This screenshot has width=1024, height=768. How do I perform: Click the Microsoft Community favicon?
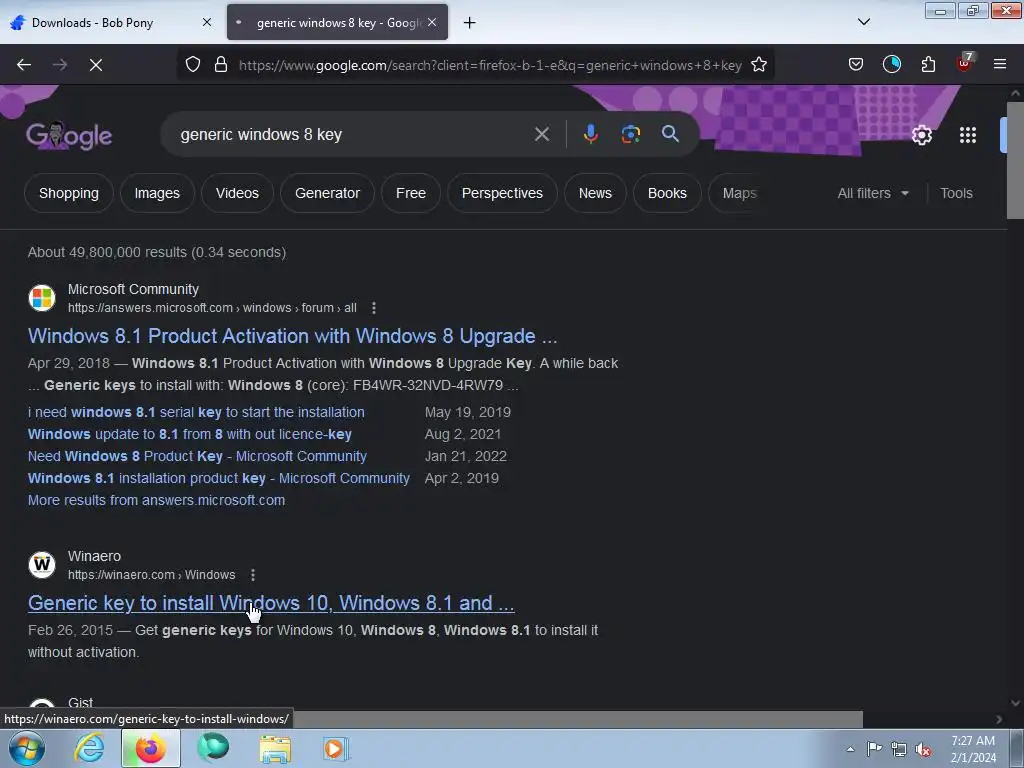42,298
